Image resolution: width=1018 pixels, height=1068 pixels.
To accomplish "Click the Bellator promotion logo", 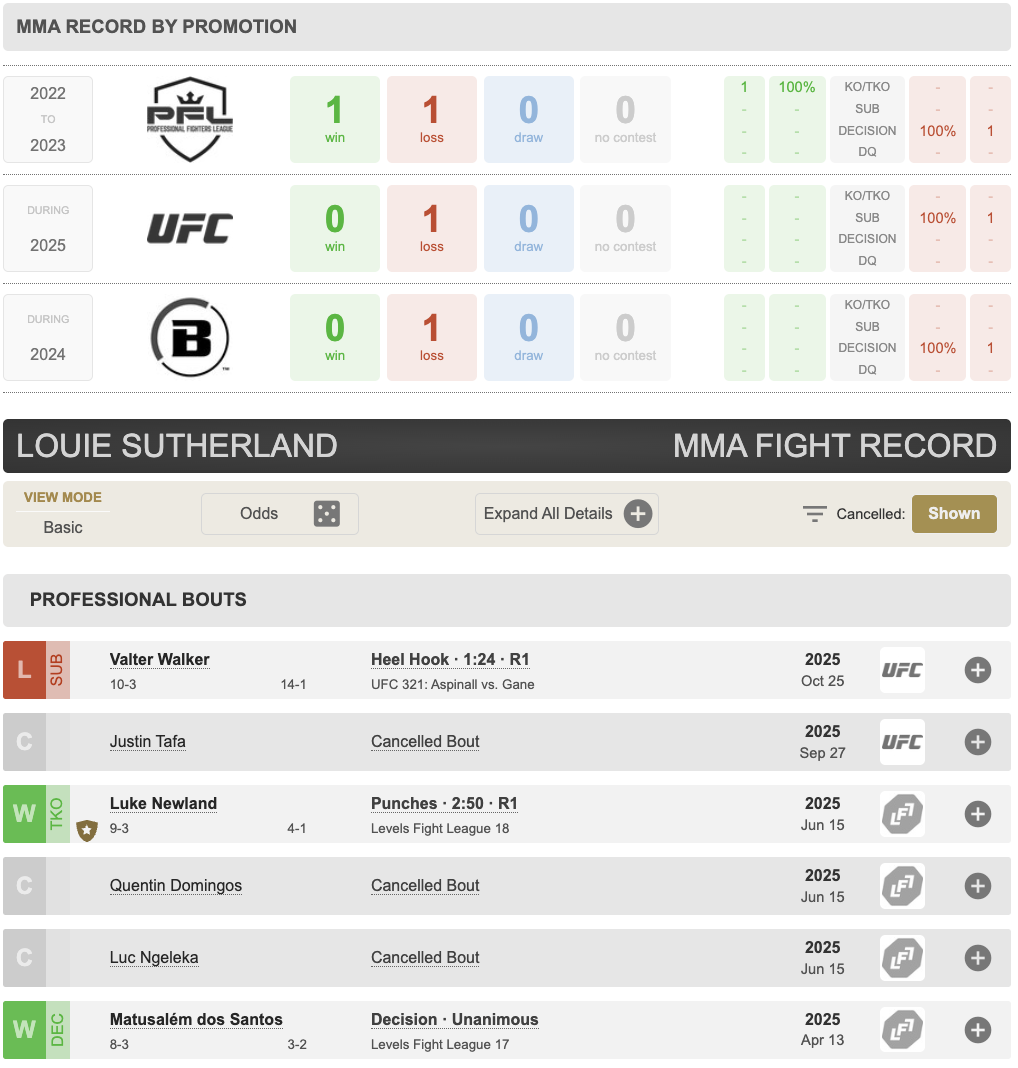I will 190,338.
